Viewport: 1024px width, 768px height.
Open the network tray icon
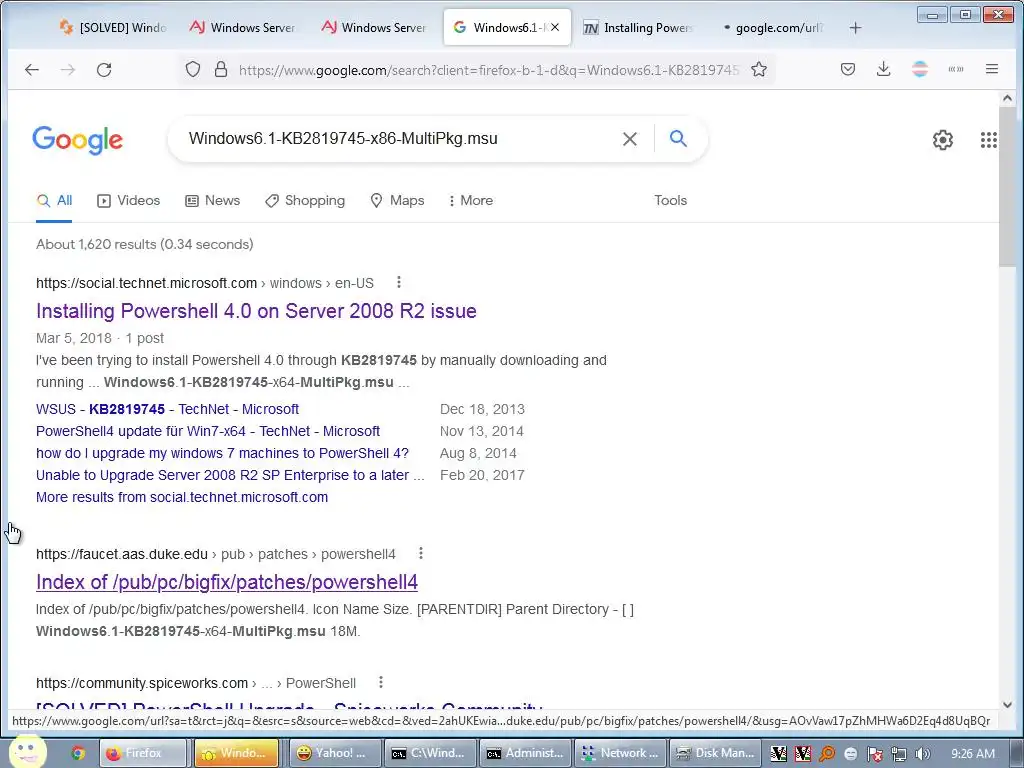tap(899, 754)
